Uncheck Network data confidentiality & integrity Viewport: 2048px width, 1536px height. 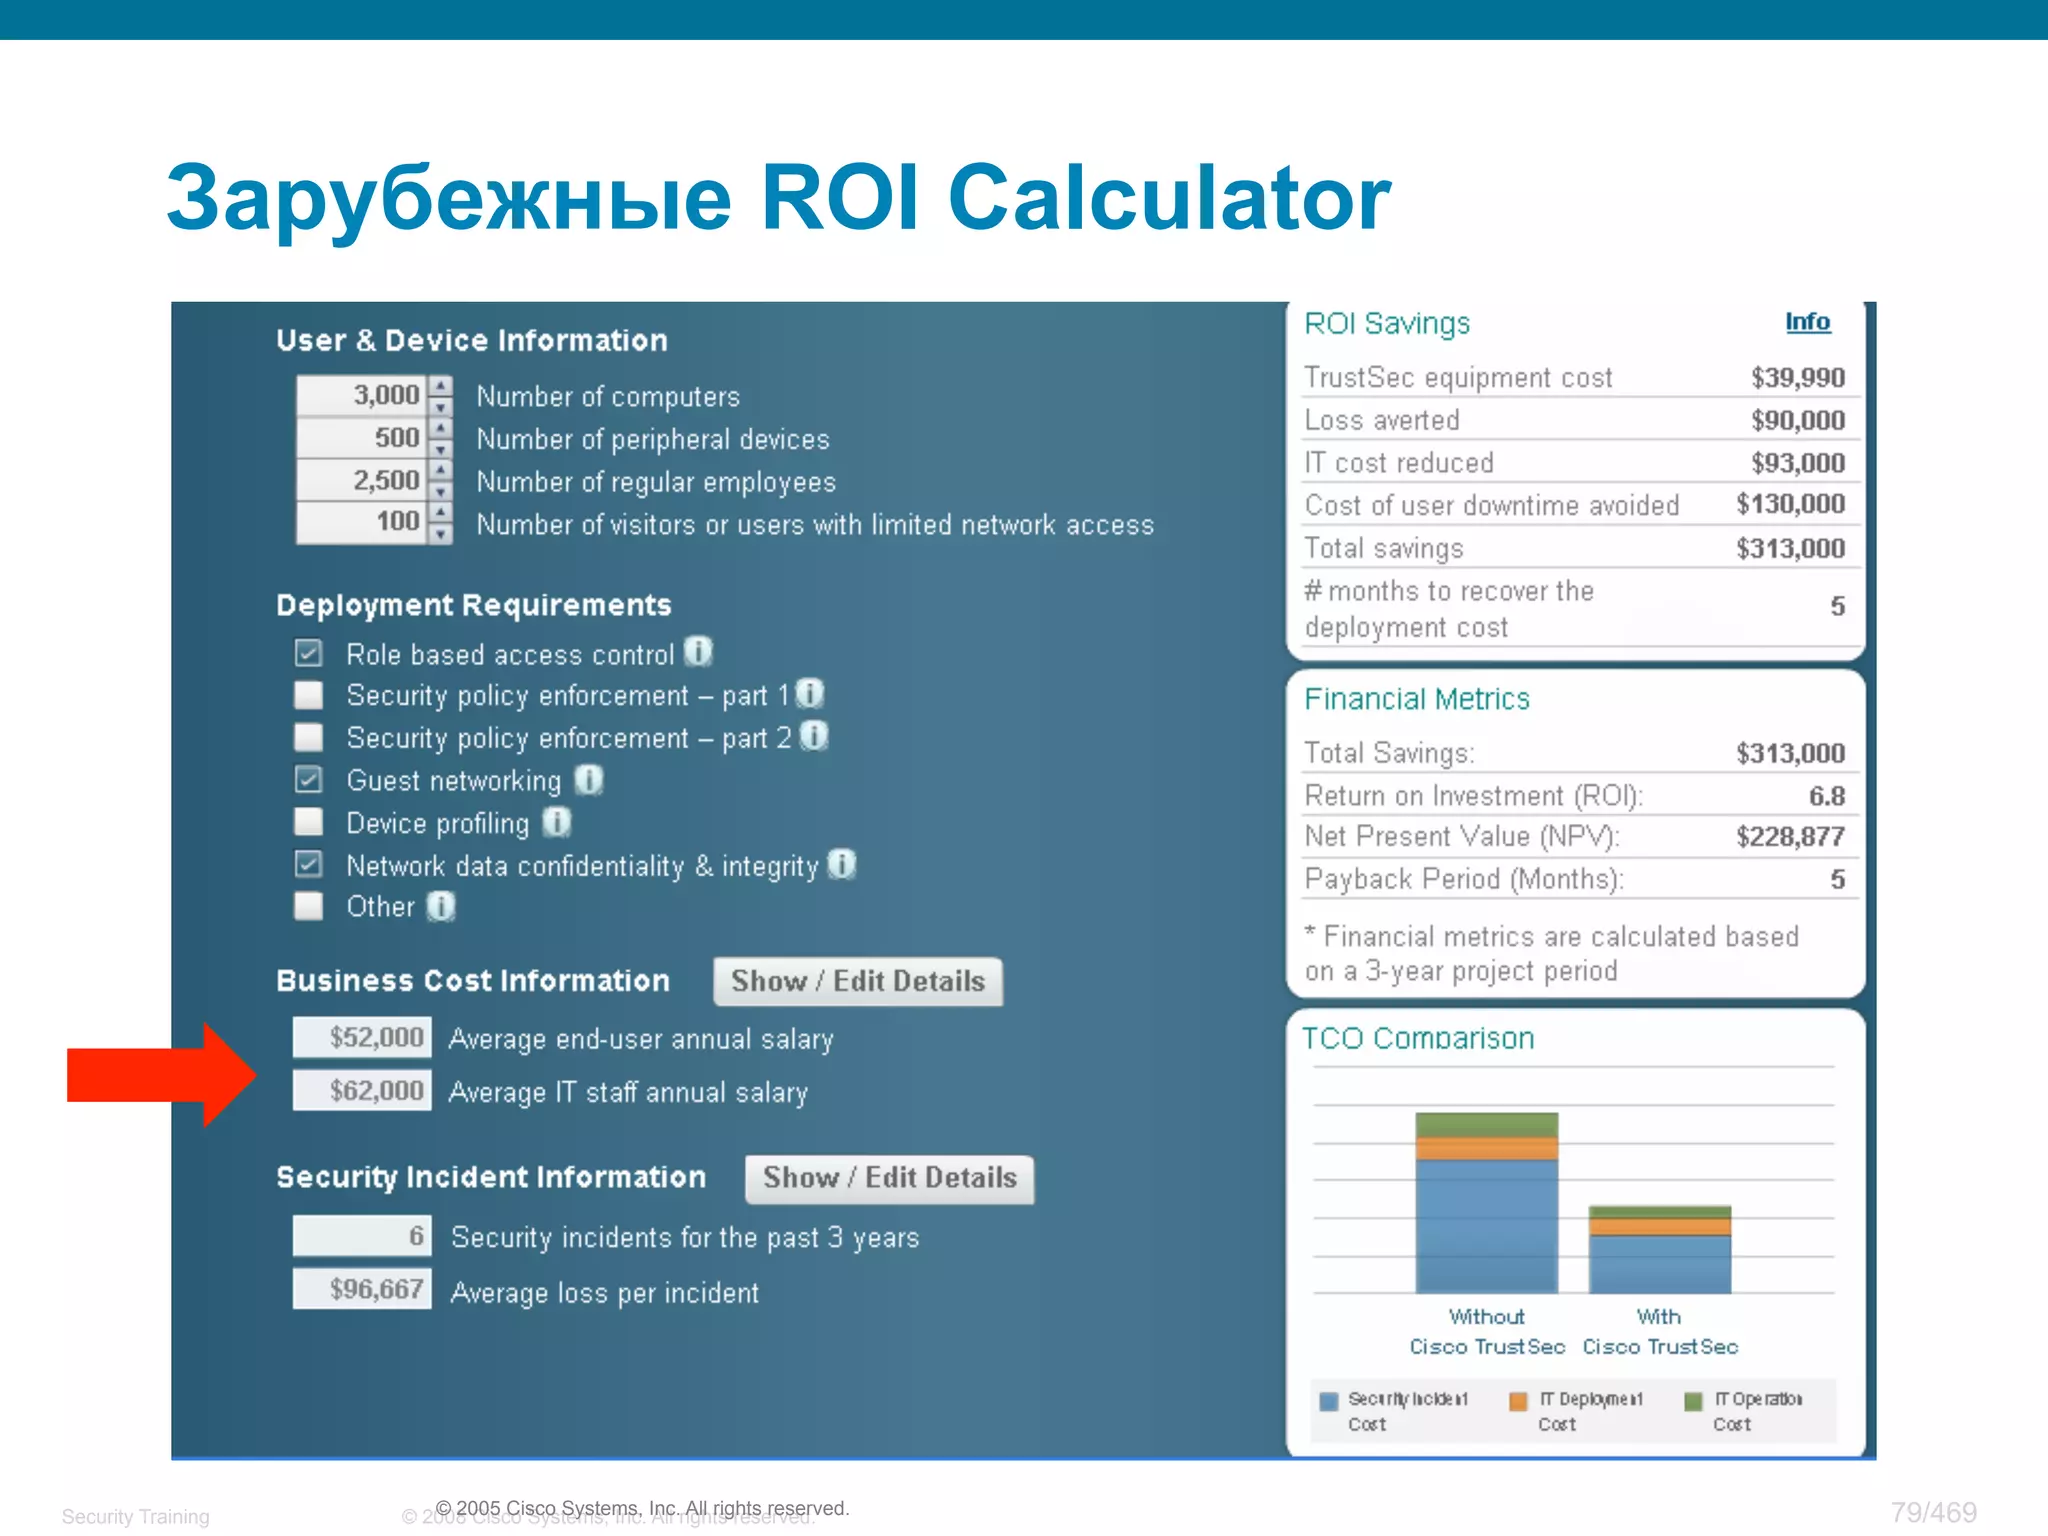coord(309,864)
